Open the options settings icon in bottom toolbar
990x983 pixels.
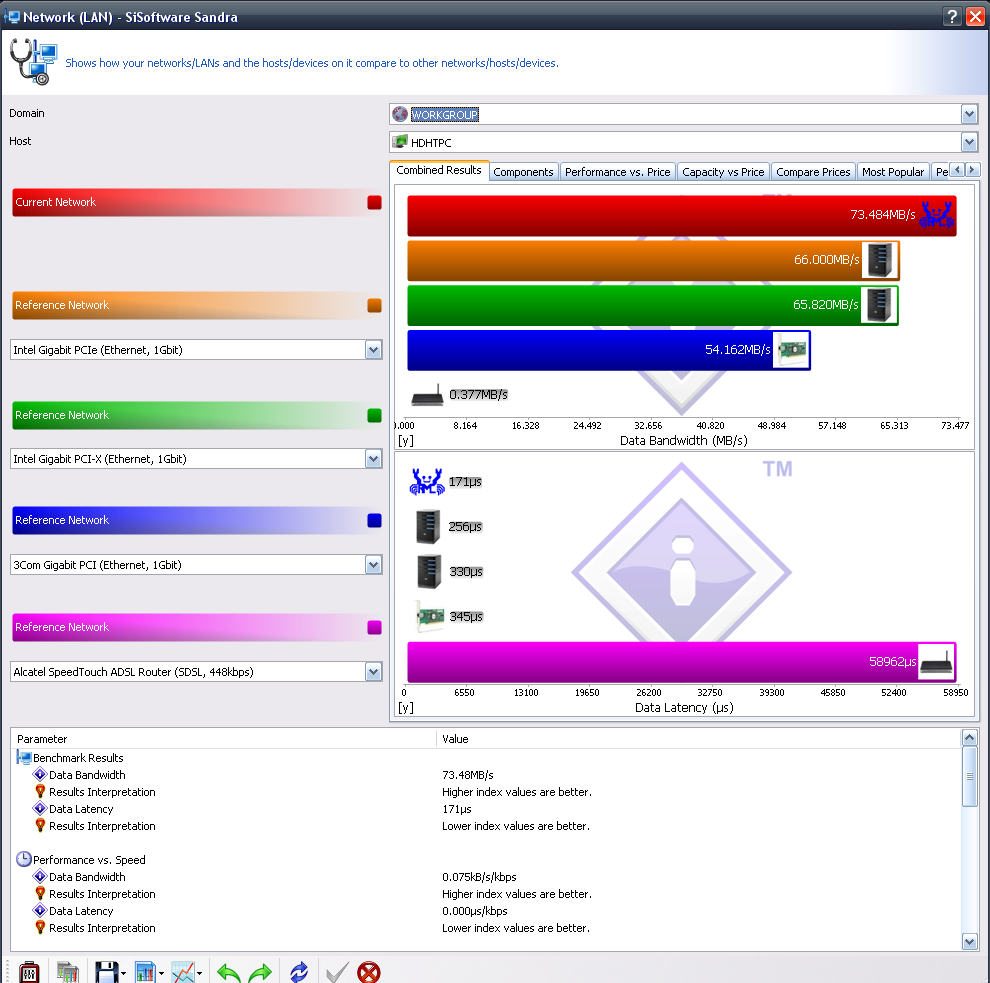(x=29, y=972)
